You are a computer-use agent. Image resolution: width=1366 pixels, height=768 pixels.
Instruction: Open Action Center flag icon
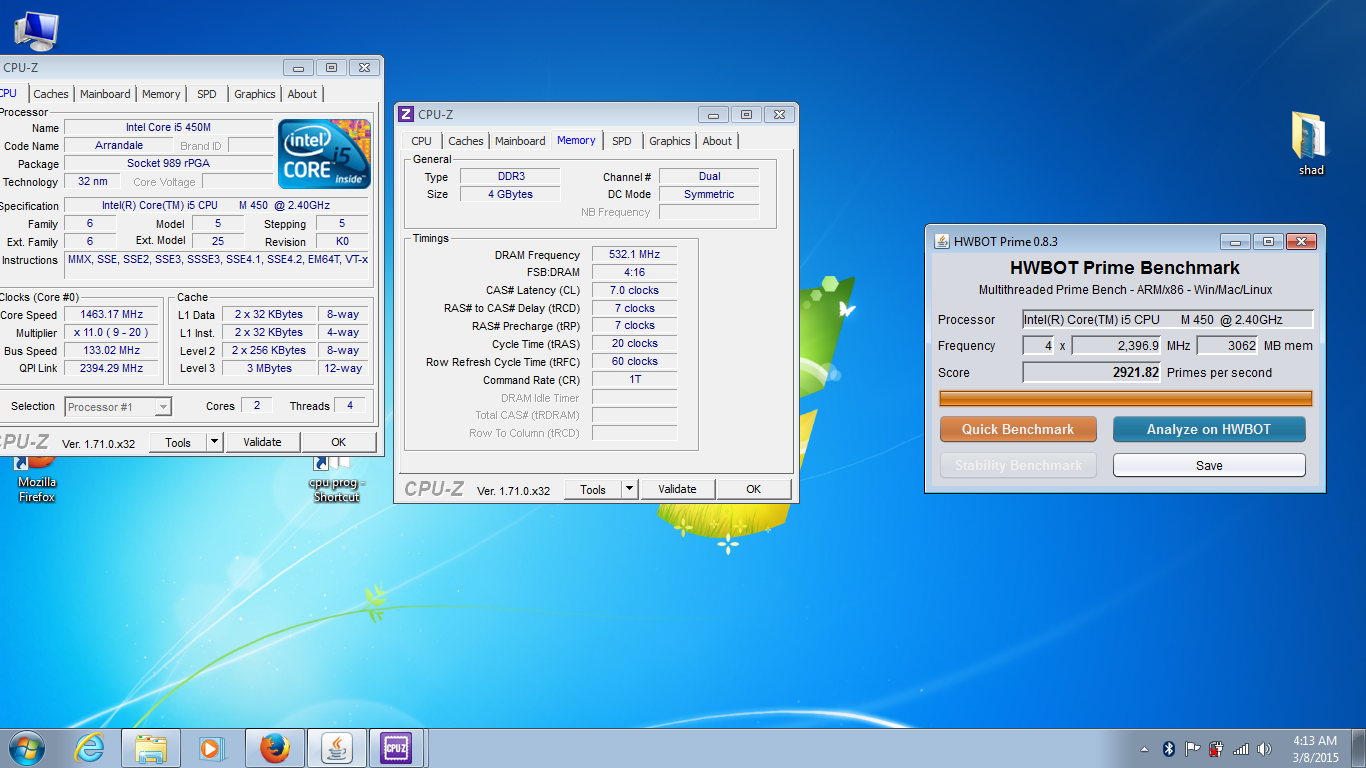[1192, 749]
